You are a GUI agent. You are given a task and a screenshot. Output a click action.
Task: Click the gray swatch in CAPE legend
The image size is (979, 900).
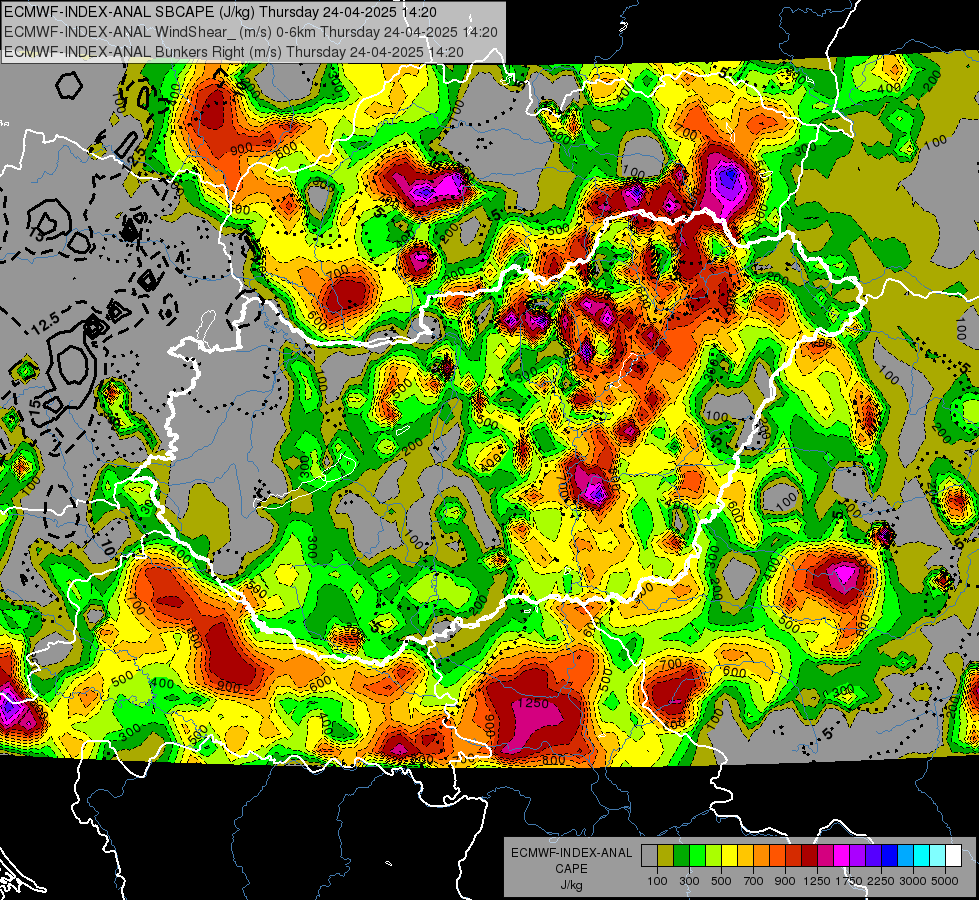click(x=649, y=855)
